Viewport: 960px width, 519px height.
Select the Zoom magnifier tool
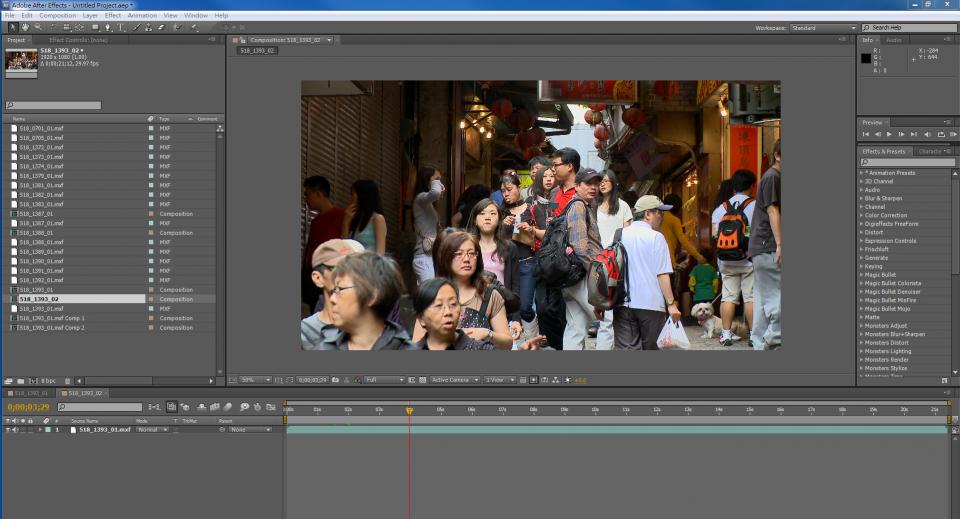click(x=38, y=27)
